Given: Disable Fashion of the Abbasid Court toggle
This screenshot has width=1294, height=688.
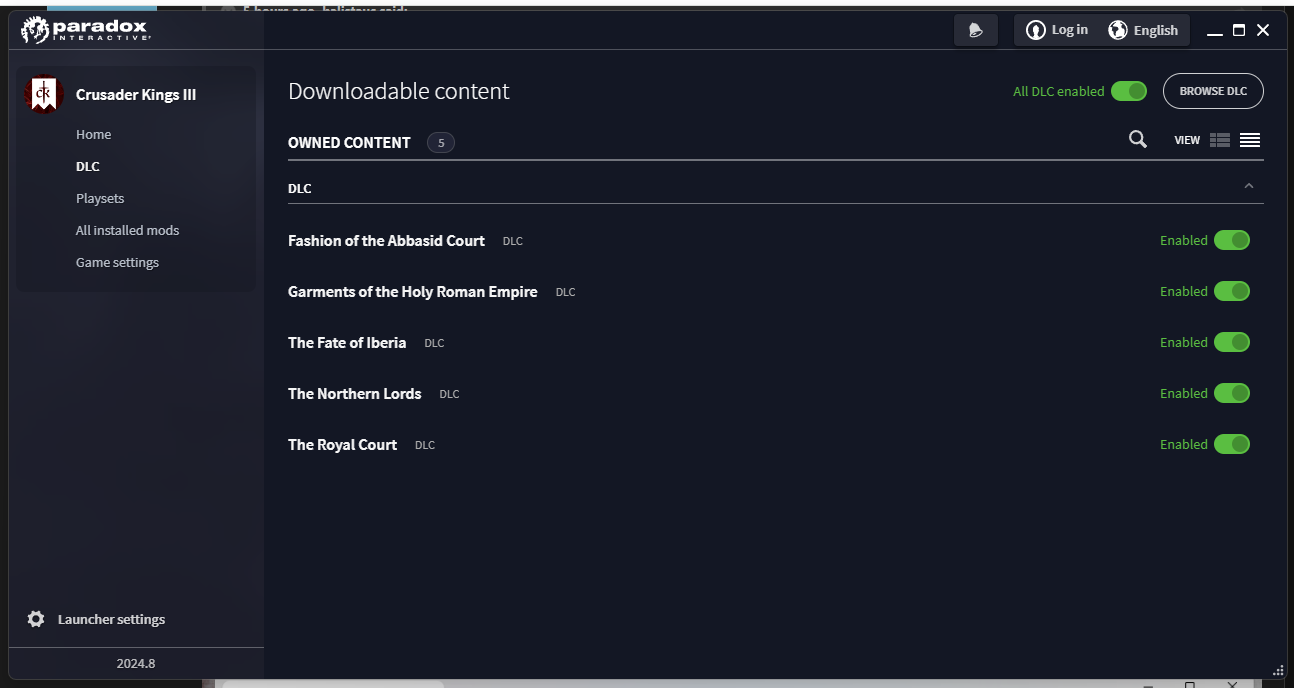Looking at the screenshot, I should coord(1232,240).
